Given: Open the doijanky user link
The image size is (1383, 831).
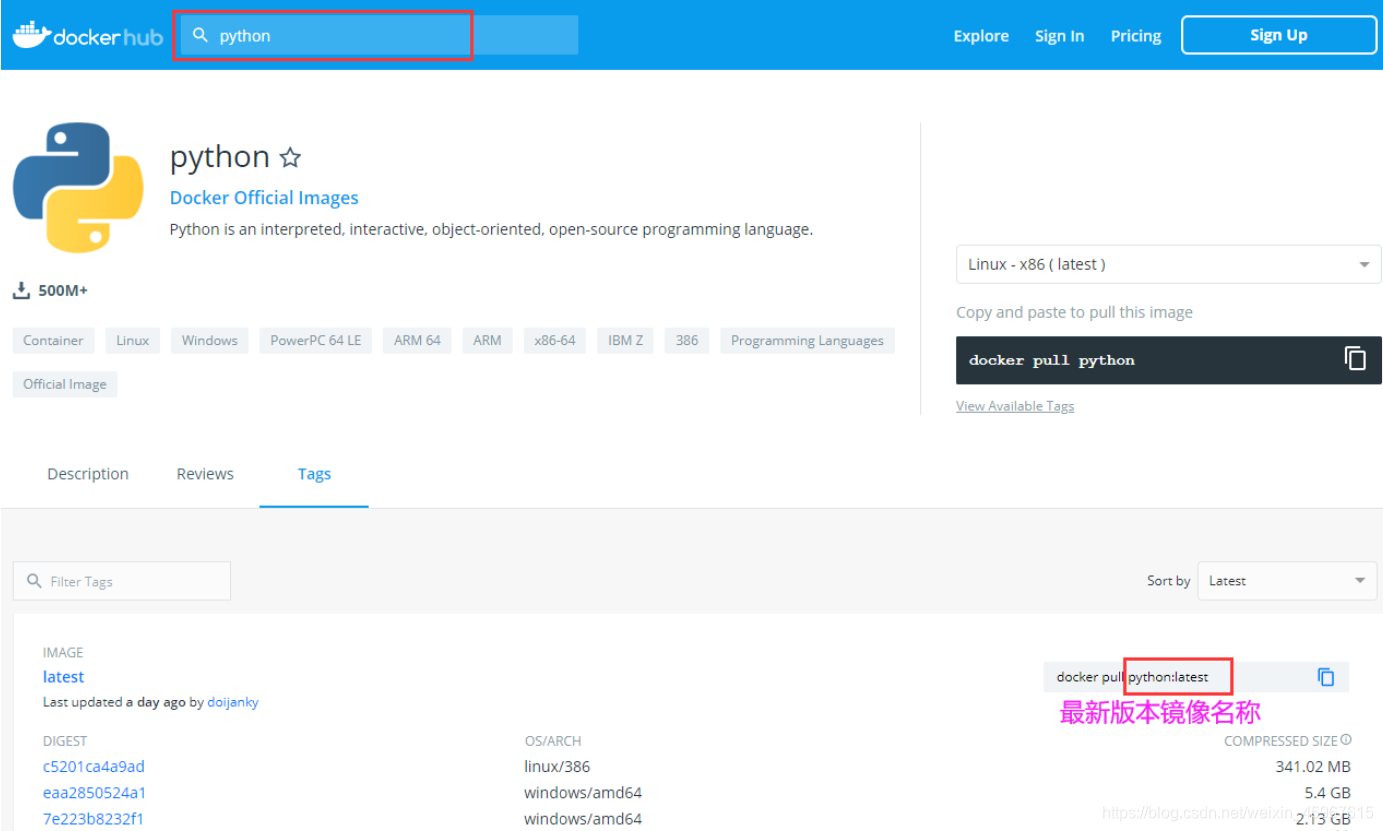Looking at the screenshot, I should click(233, 702).
